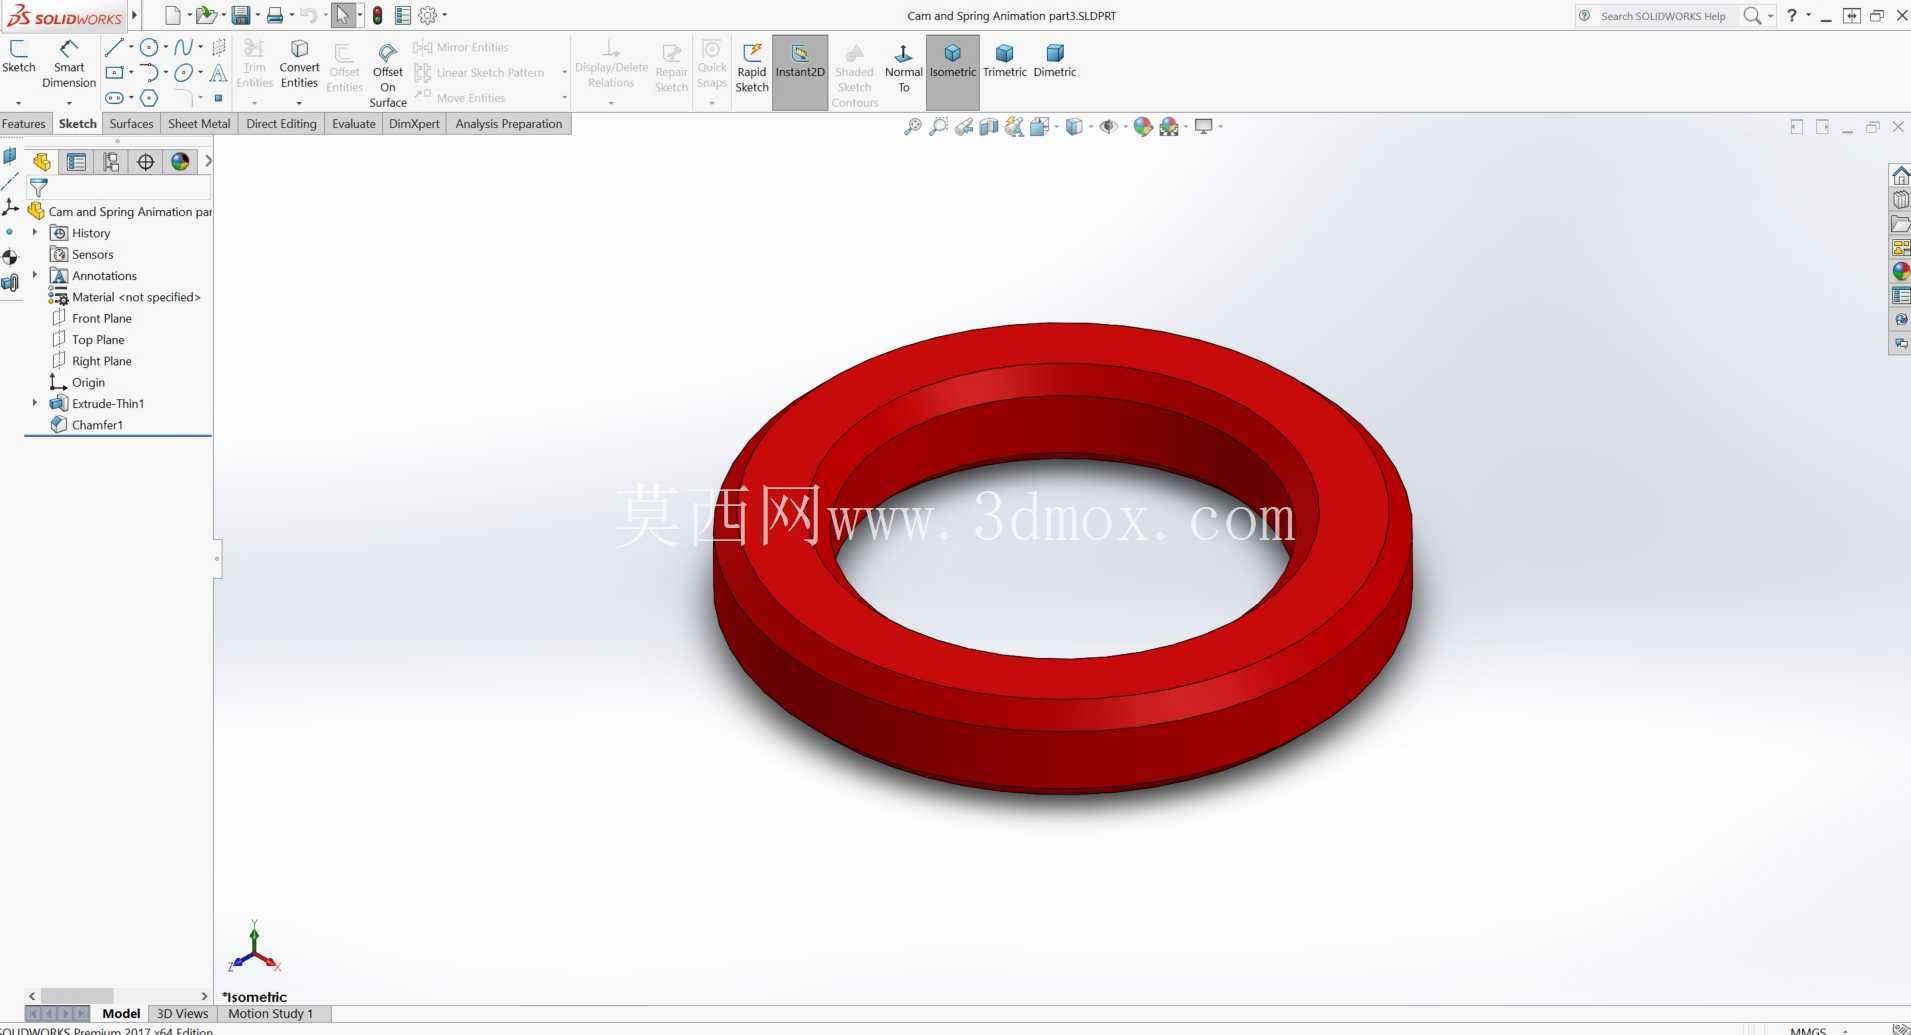Click the Smart Dimension tool
Viewport: 1911px width, 1035px height.
point(68,65)
